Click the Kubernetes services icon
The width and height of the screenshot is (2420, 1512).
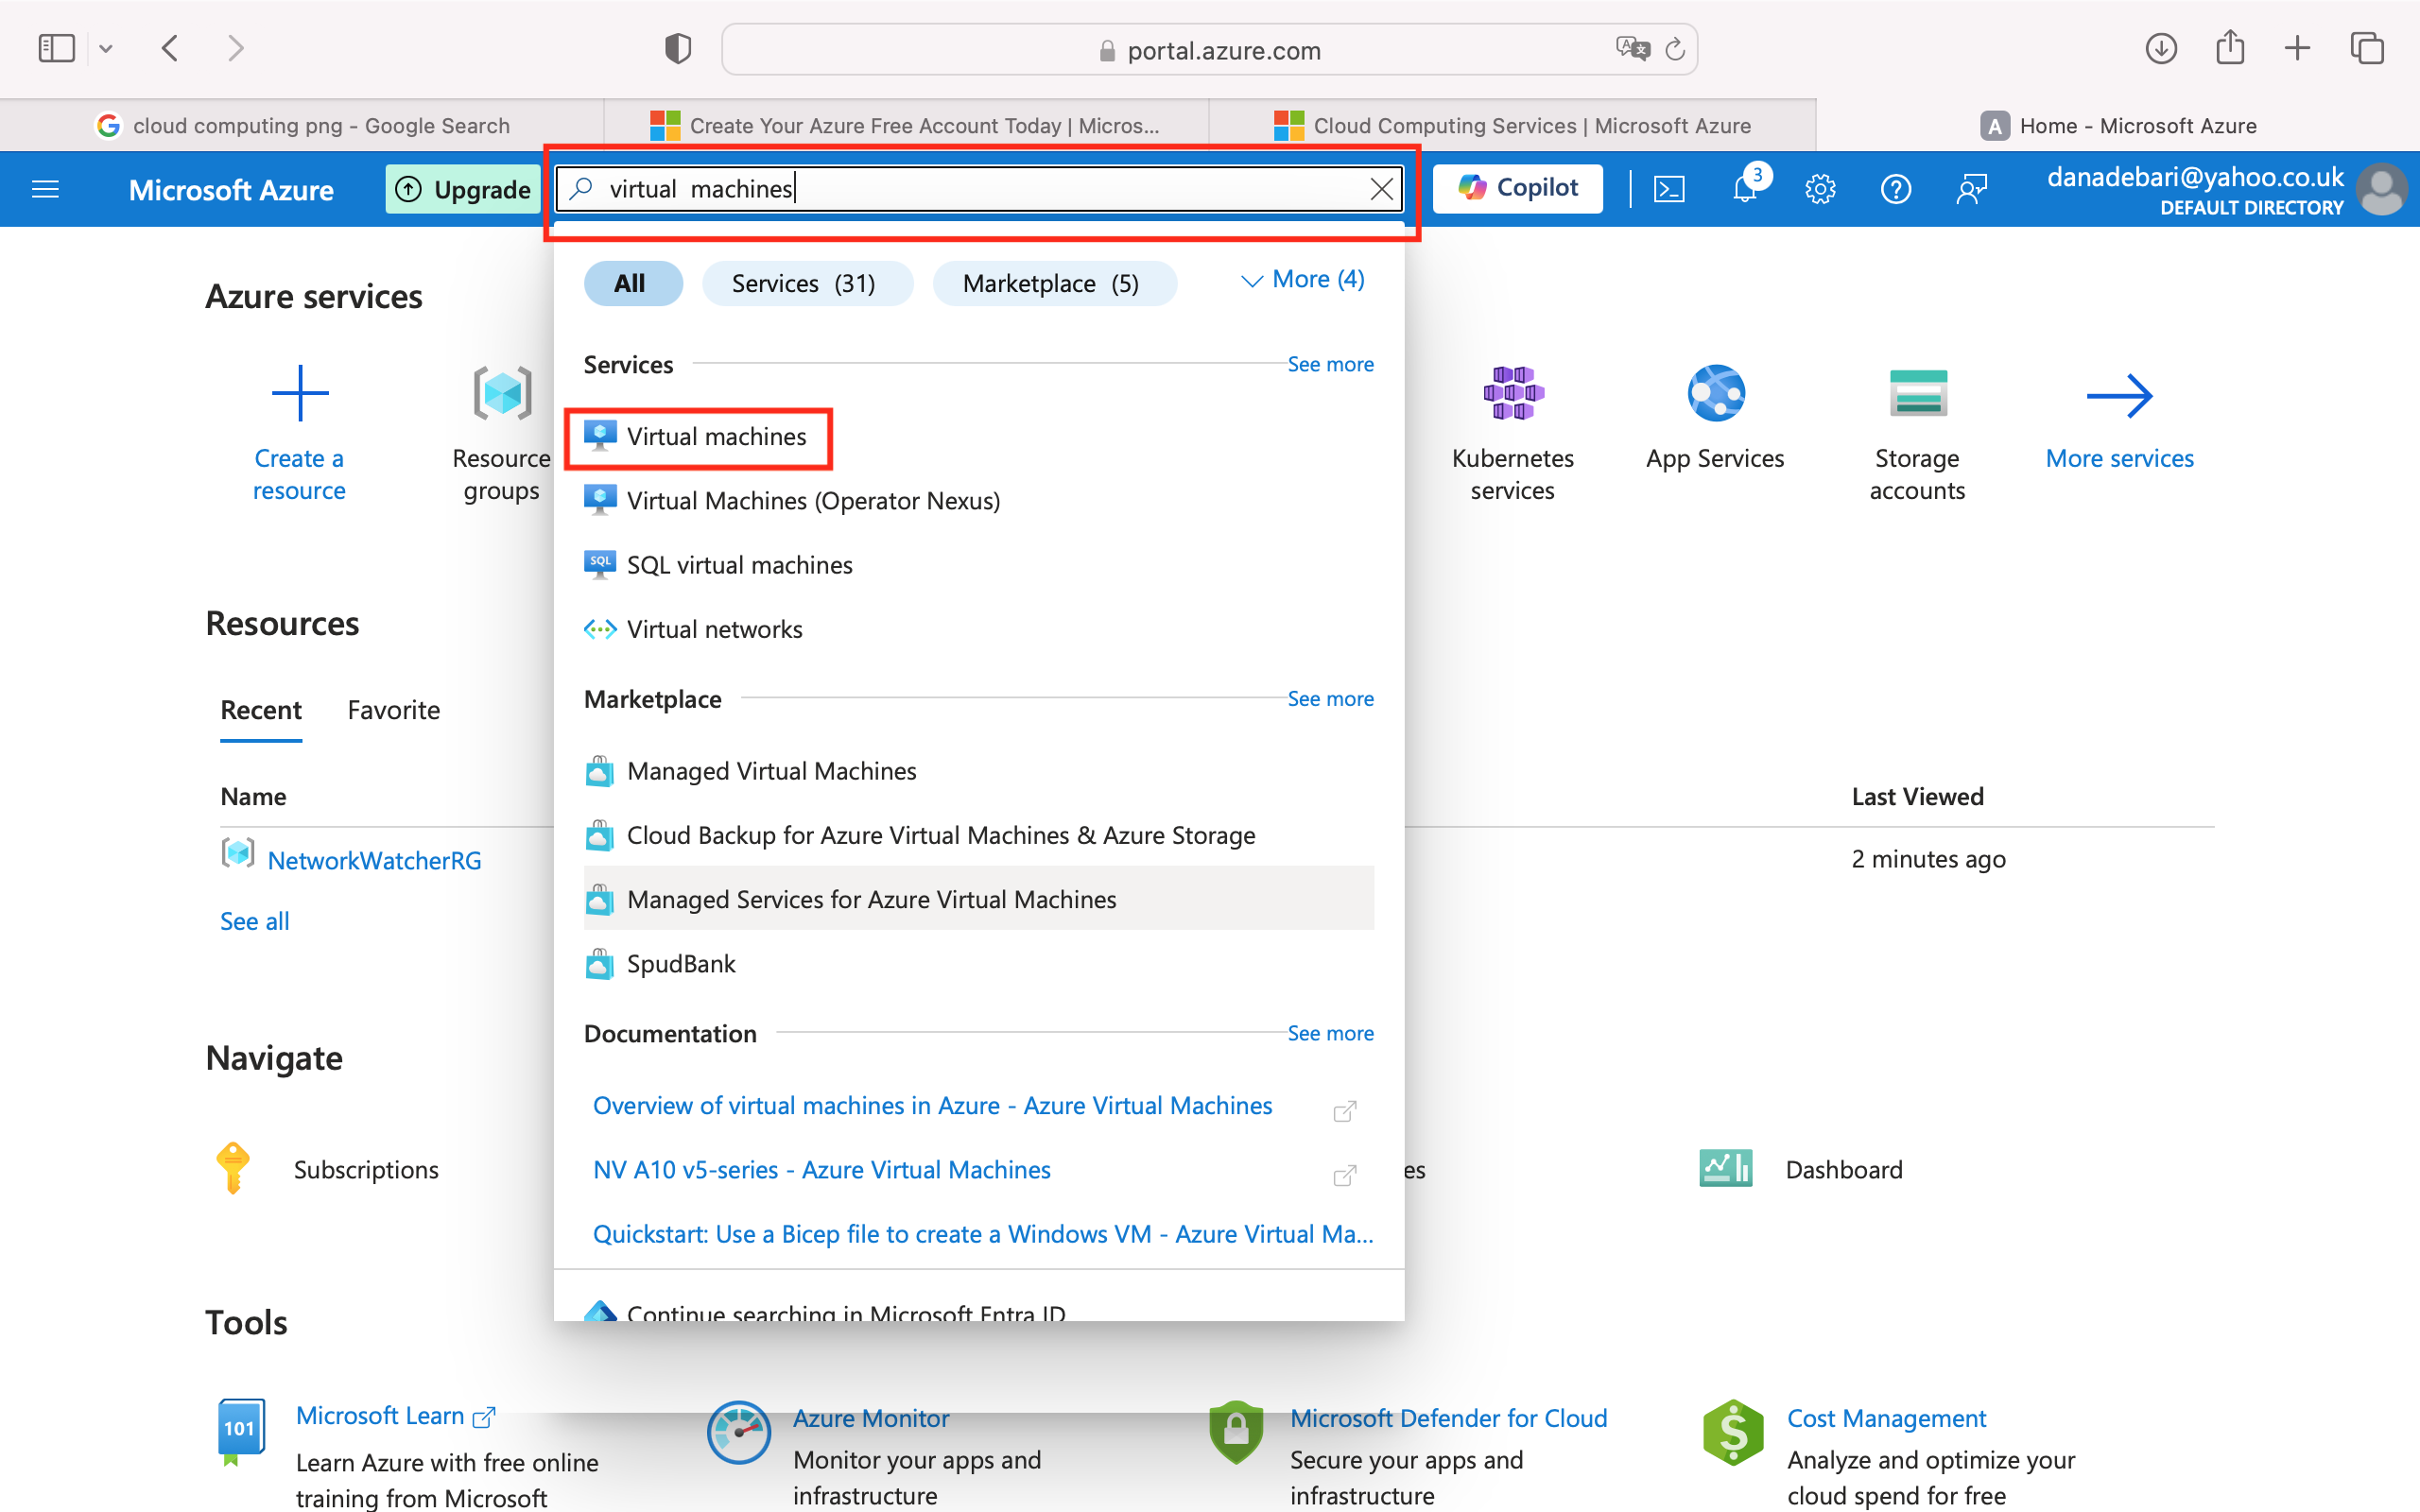(1513, 394)
